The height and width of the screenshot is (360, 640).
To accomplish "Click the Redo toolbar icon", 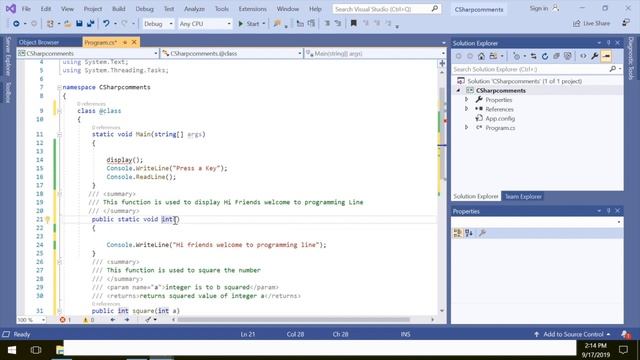I will point(124,24).
